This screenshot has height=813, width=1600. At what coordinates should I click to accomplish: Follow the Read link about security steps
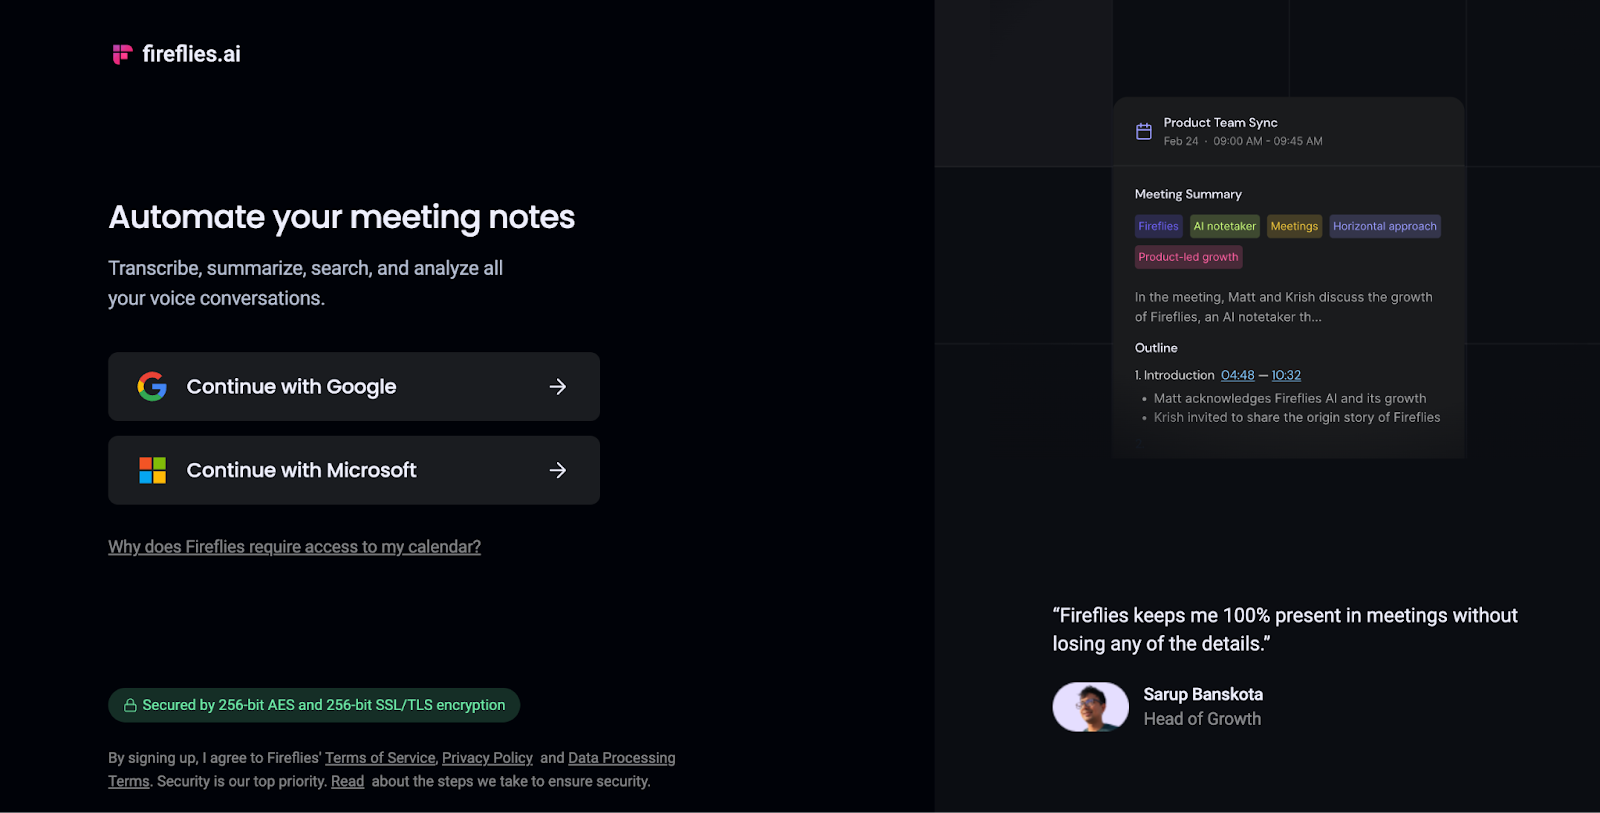[x=347, y=781]
